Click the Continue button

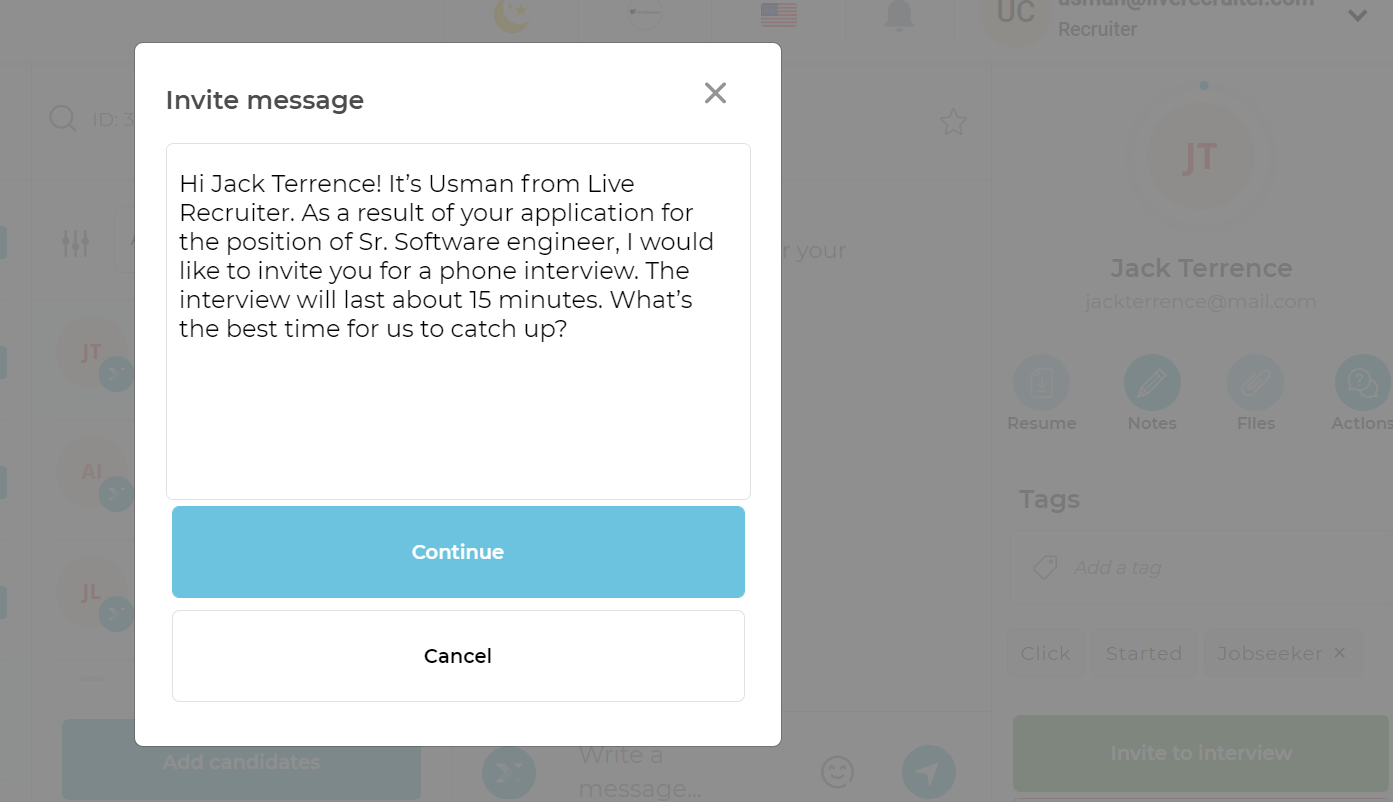coord(458,552)
